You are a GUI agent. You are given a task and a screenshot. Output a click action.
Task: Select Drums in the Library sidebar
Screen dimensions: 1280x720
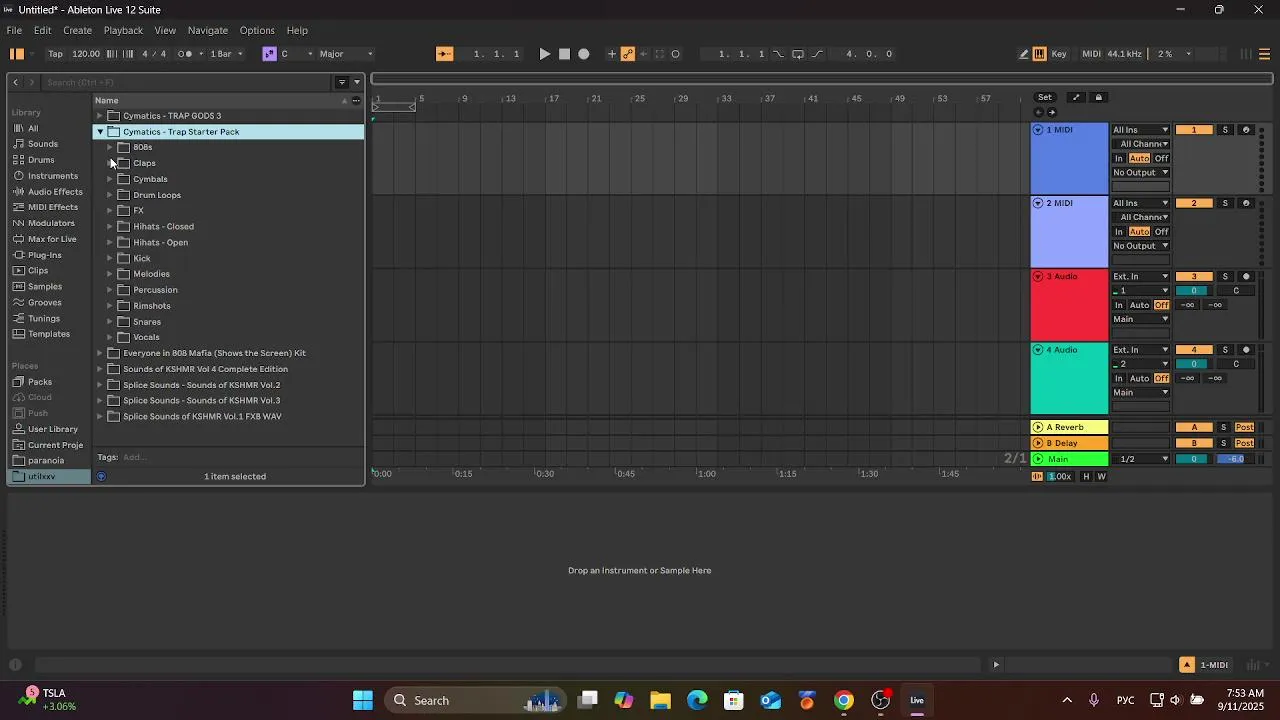(x=41, y=160)
